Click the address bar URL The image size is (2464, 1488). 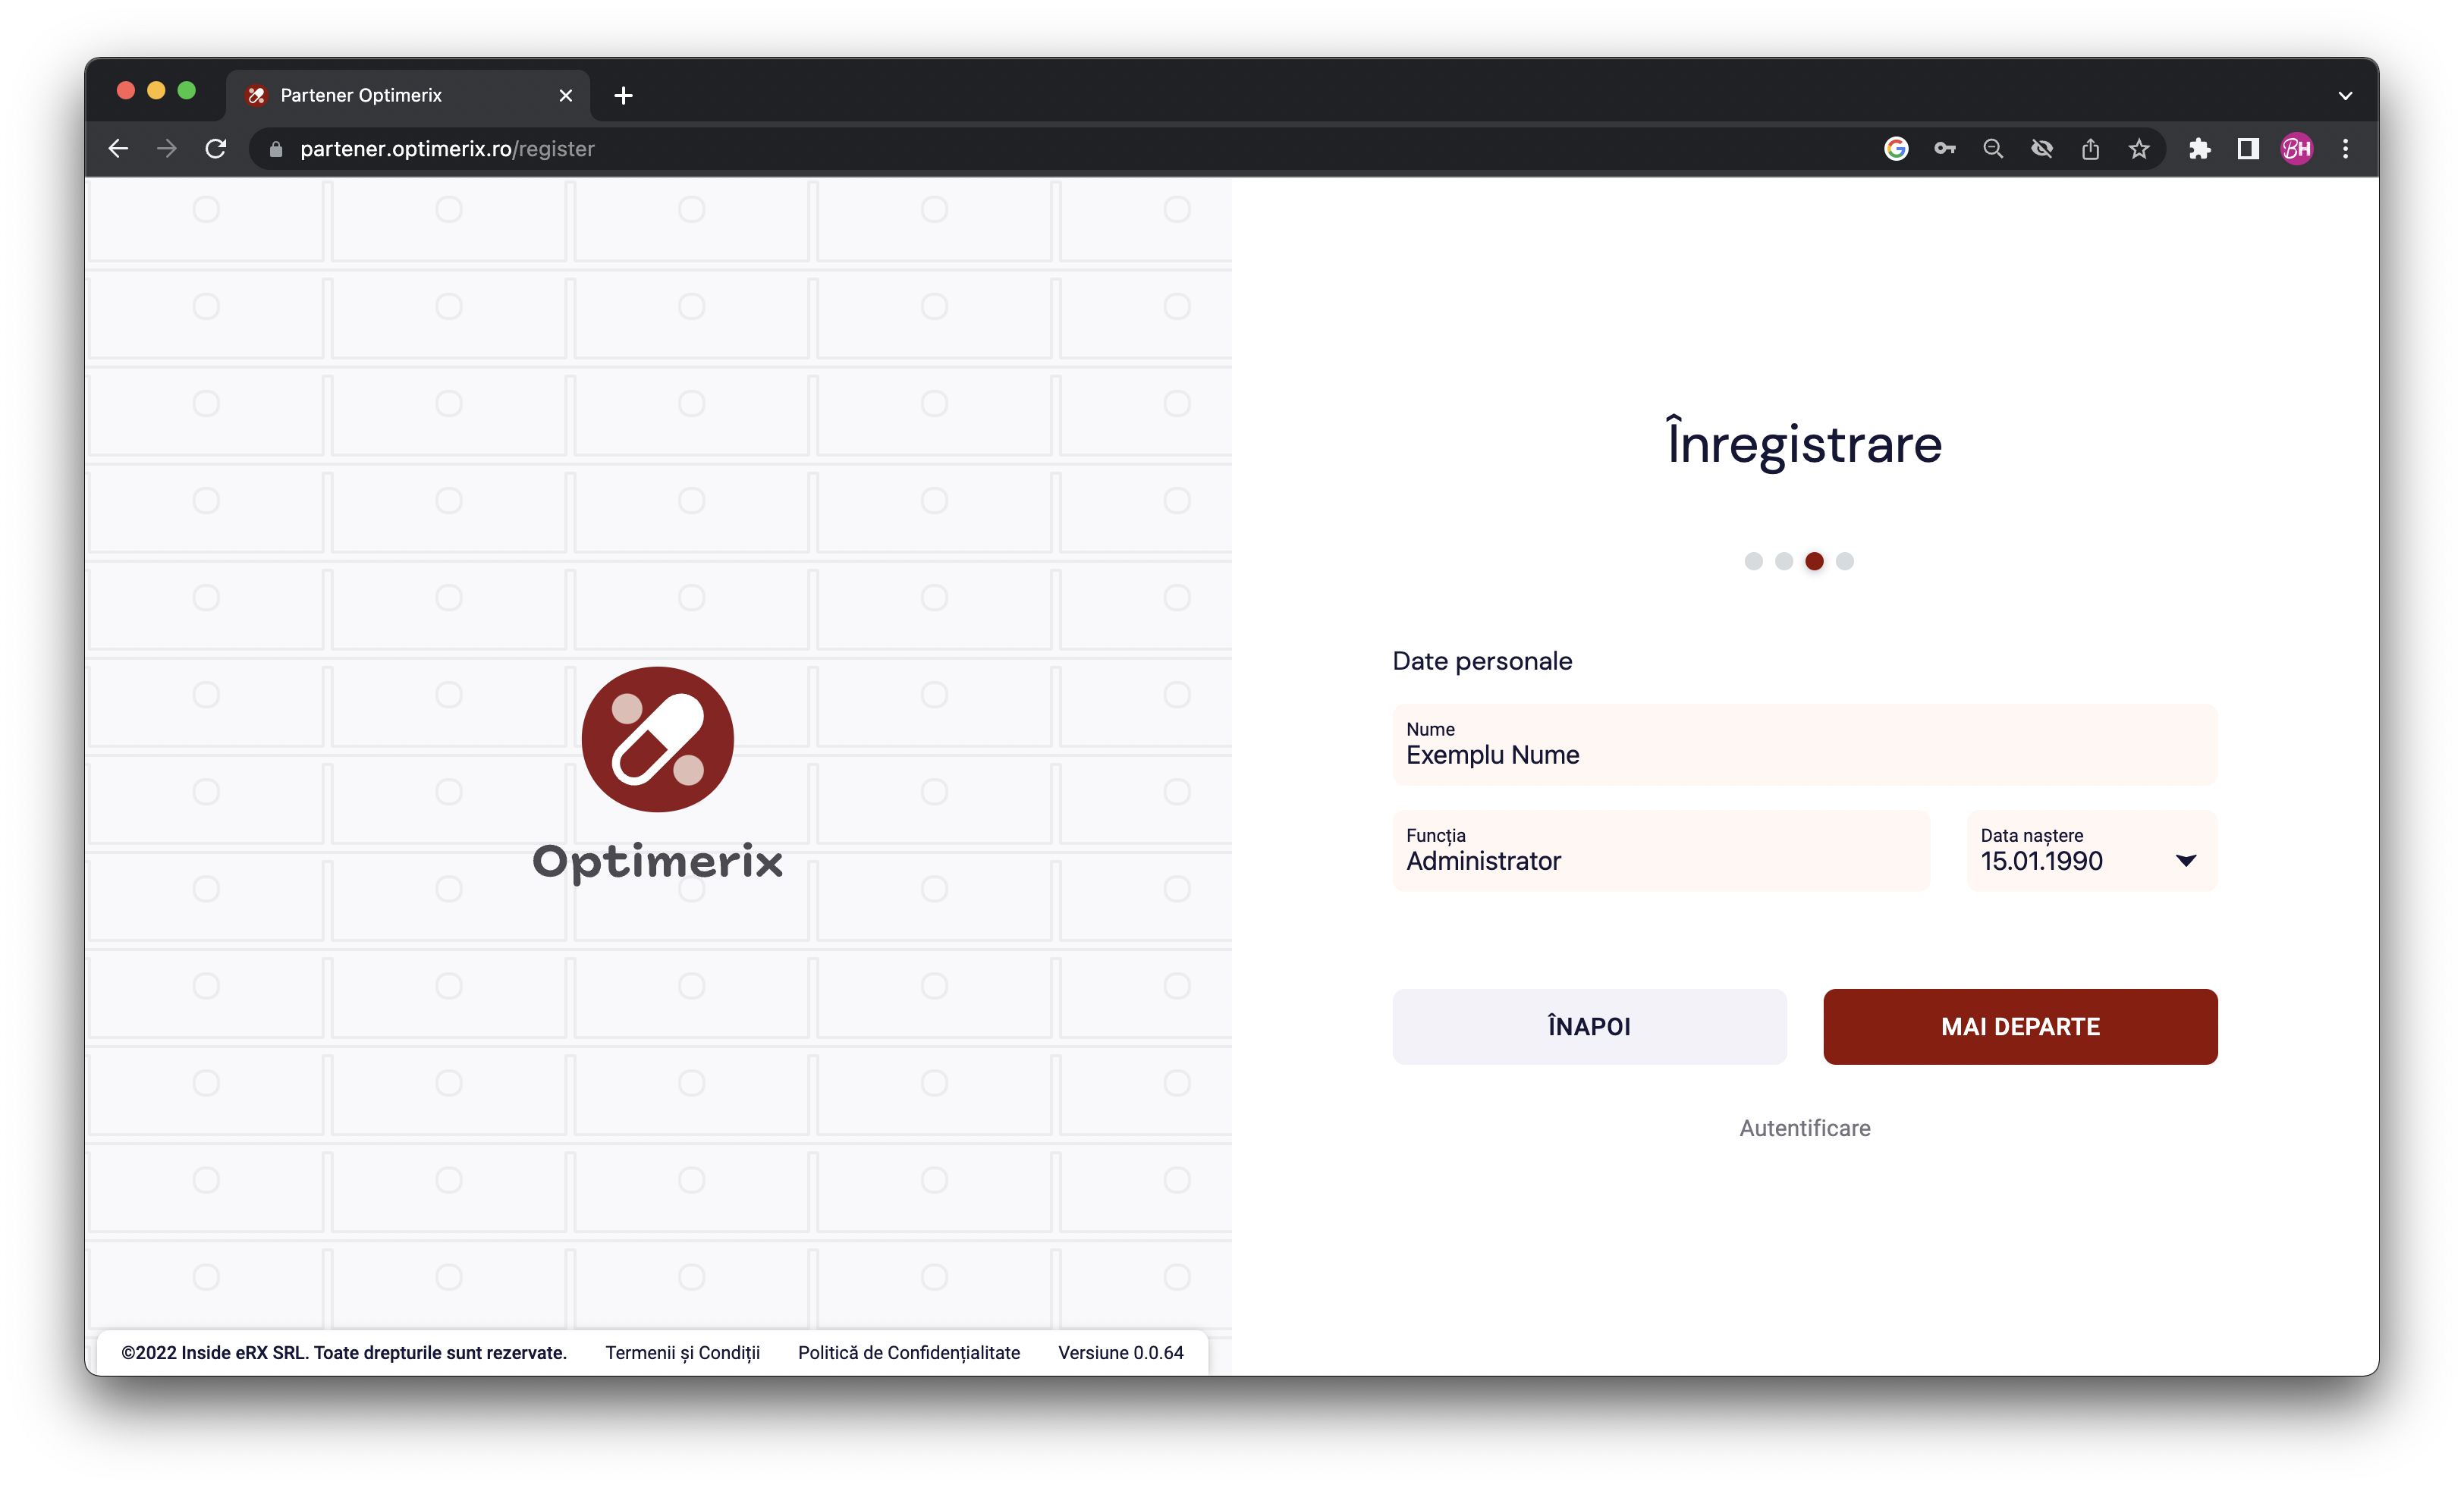(x=447, y=149)
